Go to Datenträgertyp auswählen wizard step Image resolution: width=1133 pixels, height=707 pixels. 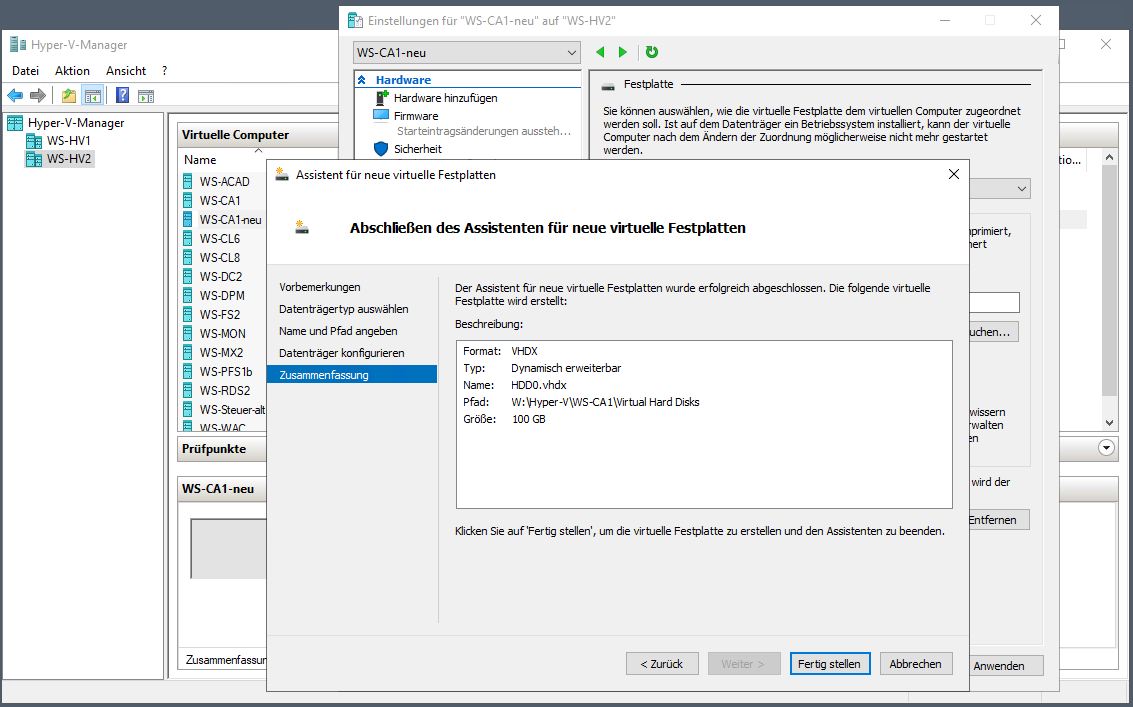pos(344,309)
